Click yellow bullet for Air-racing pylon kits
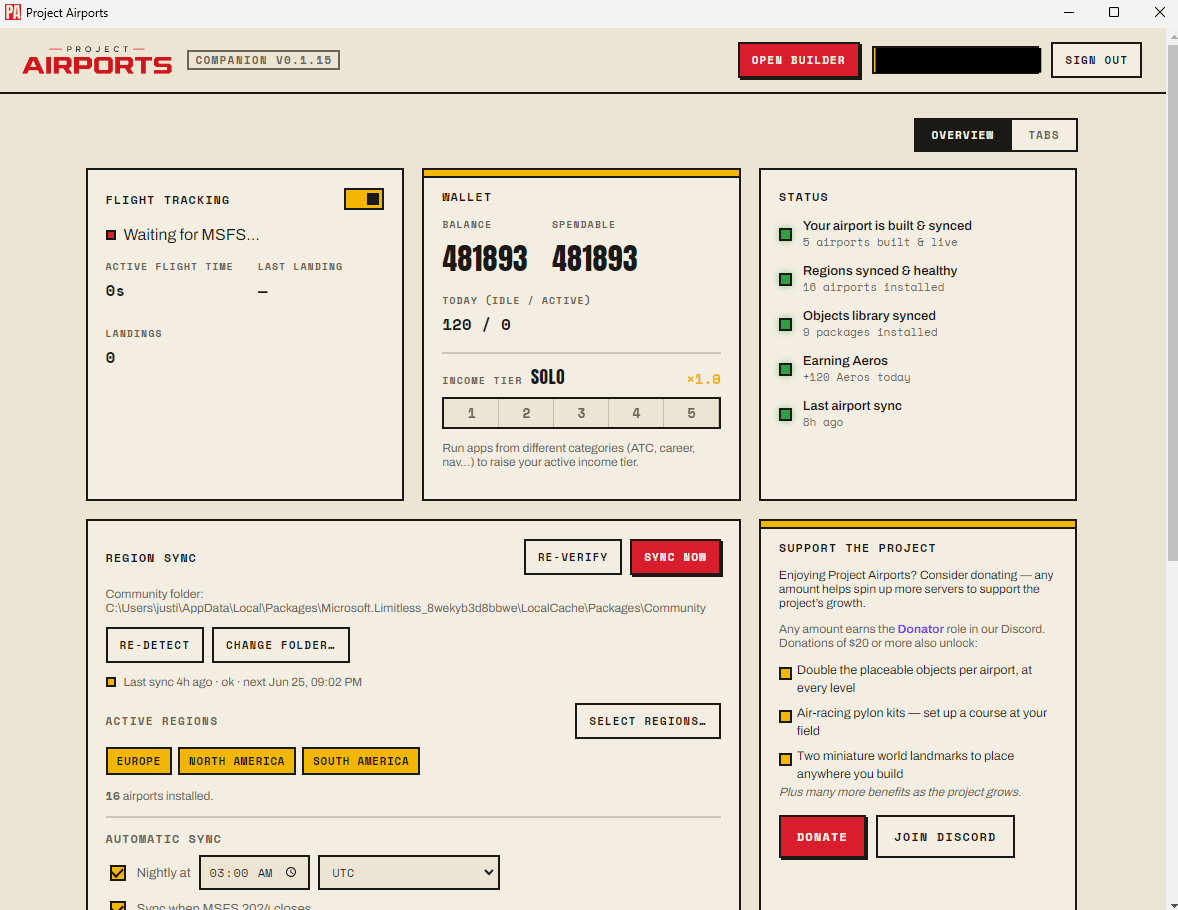Image resolution: width=1178 pixels, height=910 pixels. [x=785, y=716]
